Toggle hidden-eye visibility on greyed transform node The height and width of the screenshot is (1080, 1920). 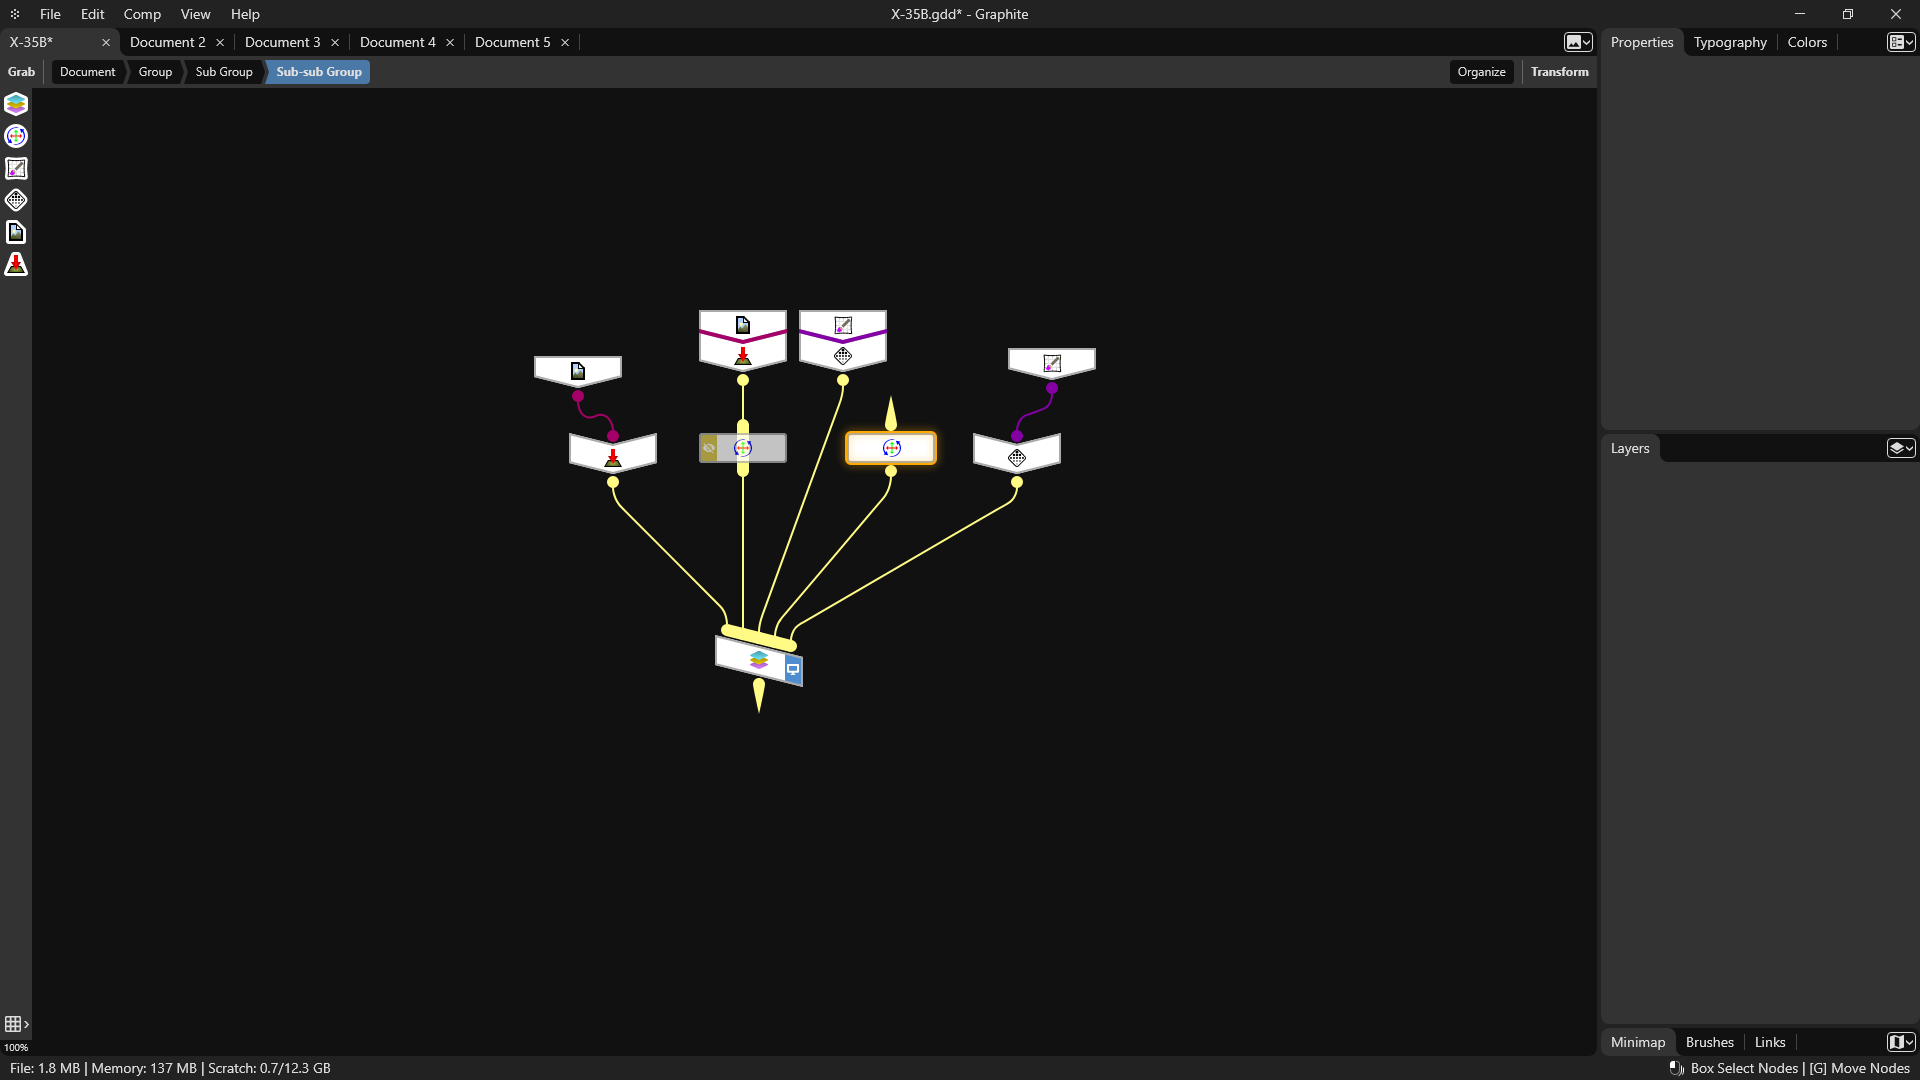(x=709, y=448)
